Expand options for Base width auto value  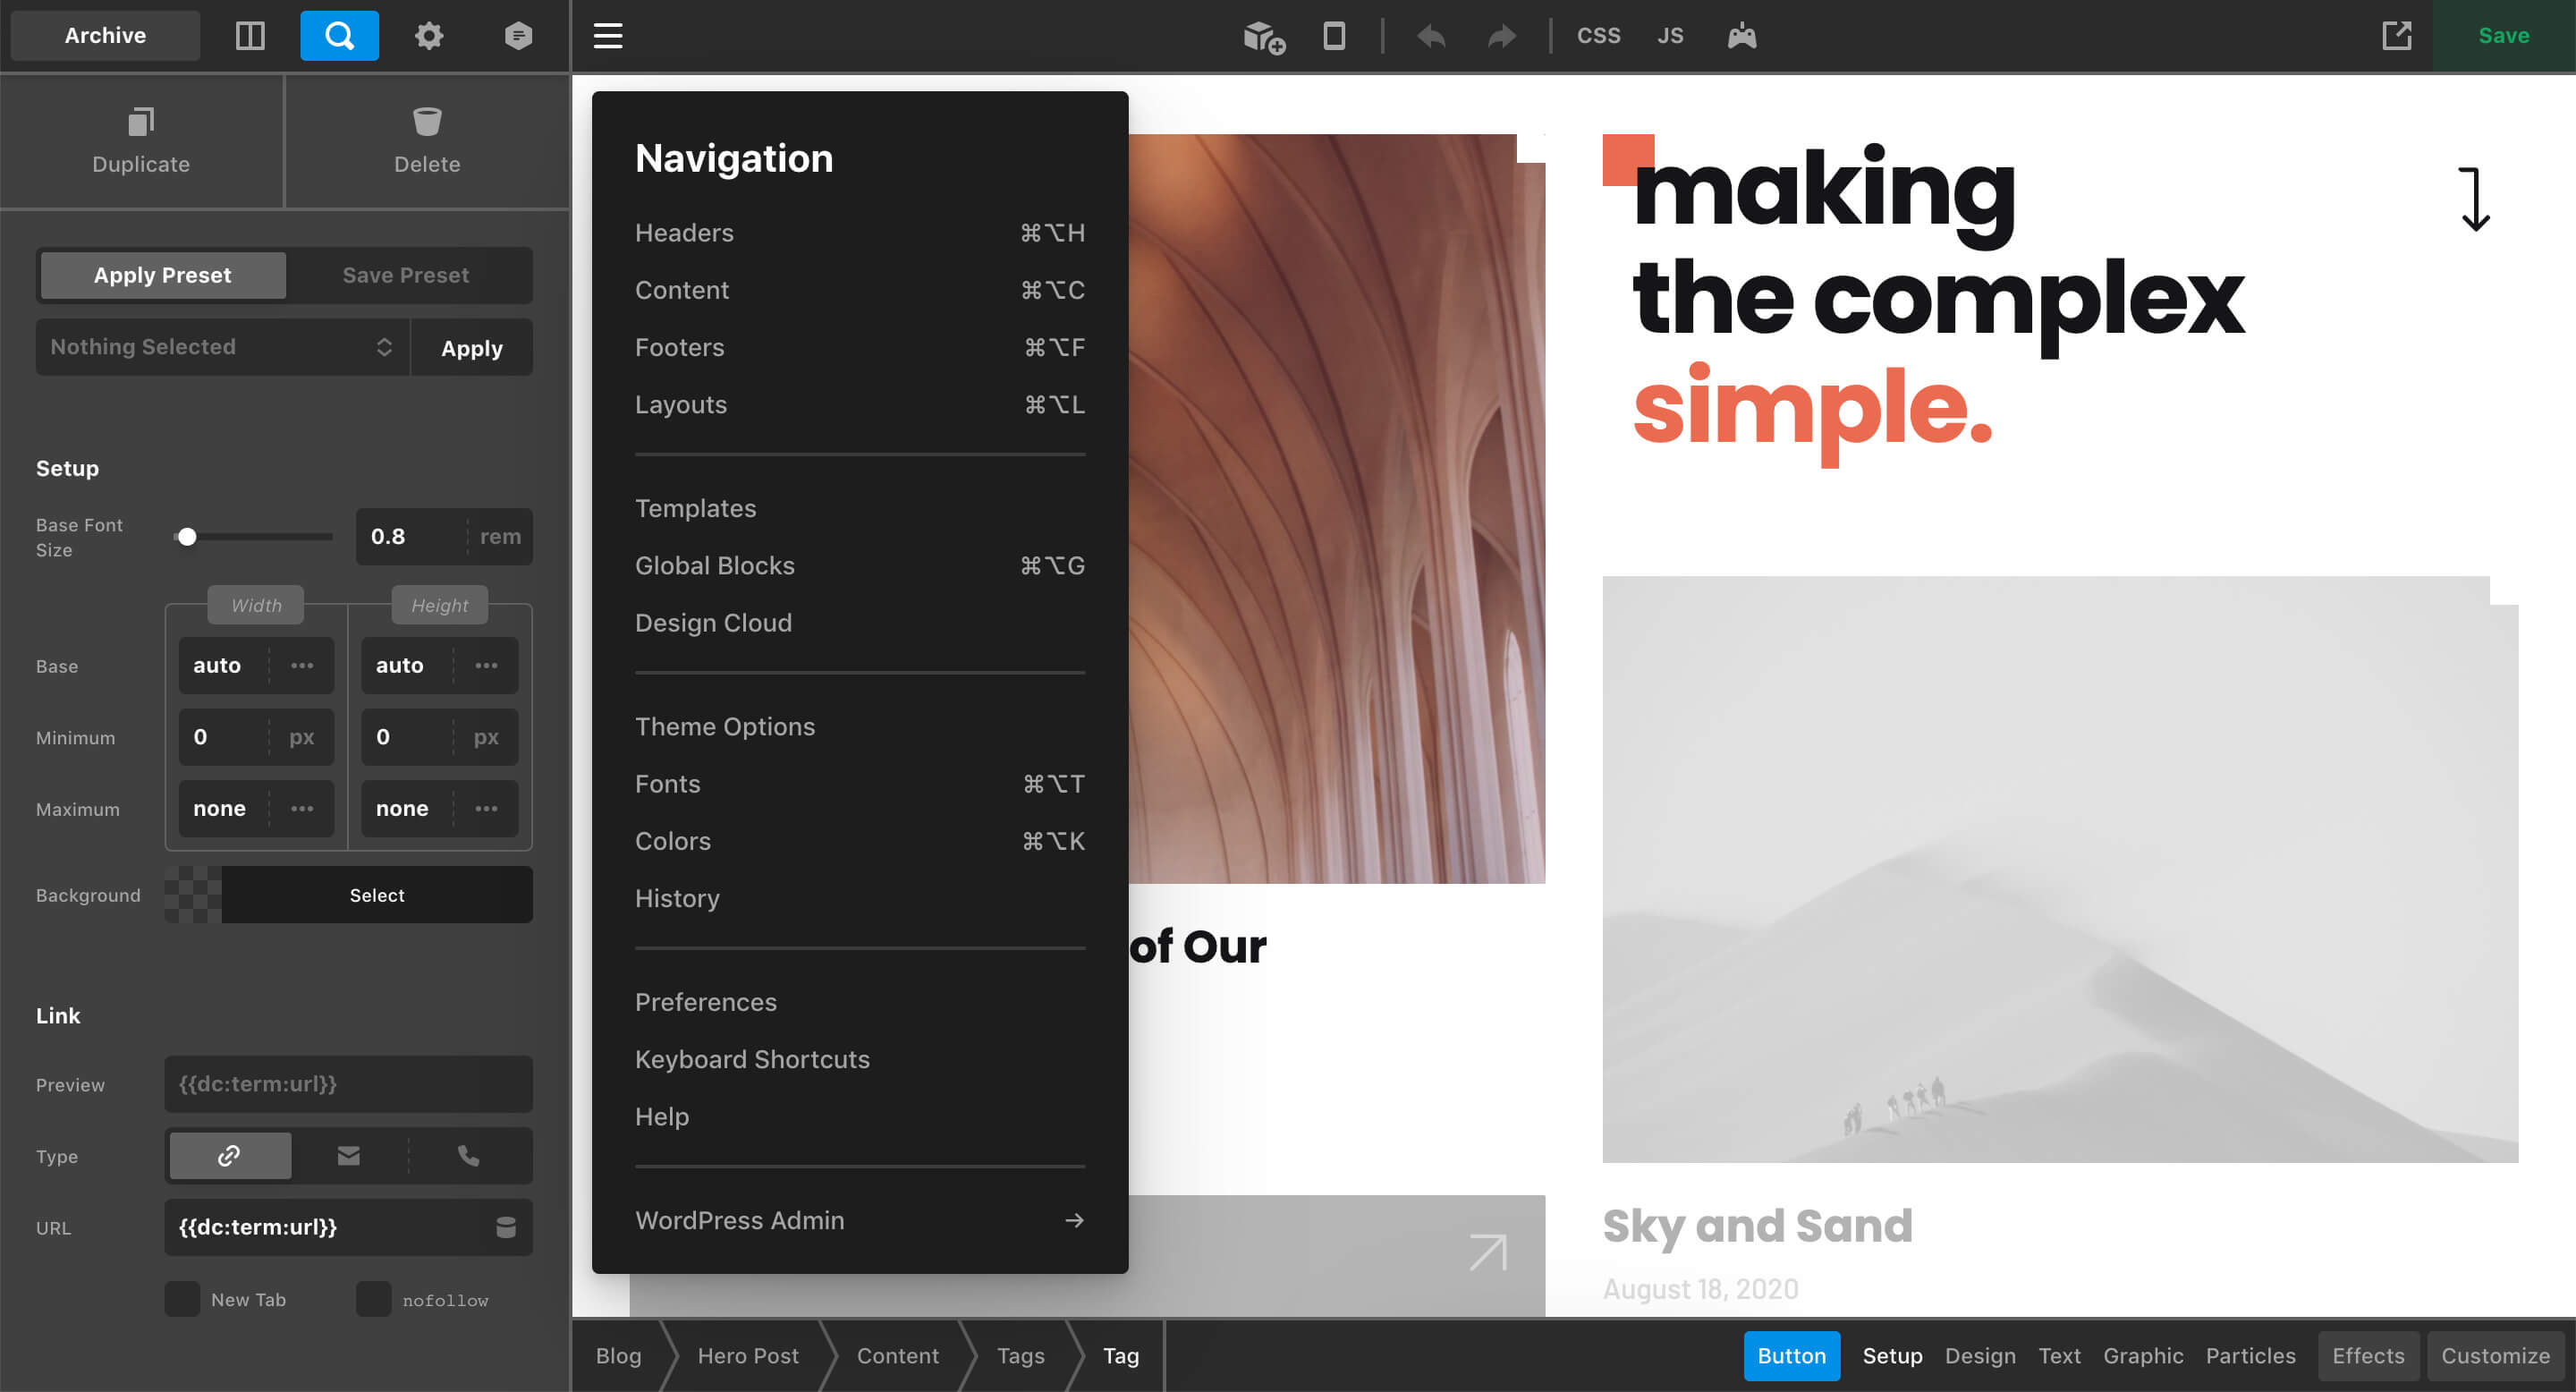click(302, 665)
